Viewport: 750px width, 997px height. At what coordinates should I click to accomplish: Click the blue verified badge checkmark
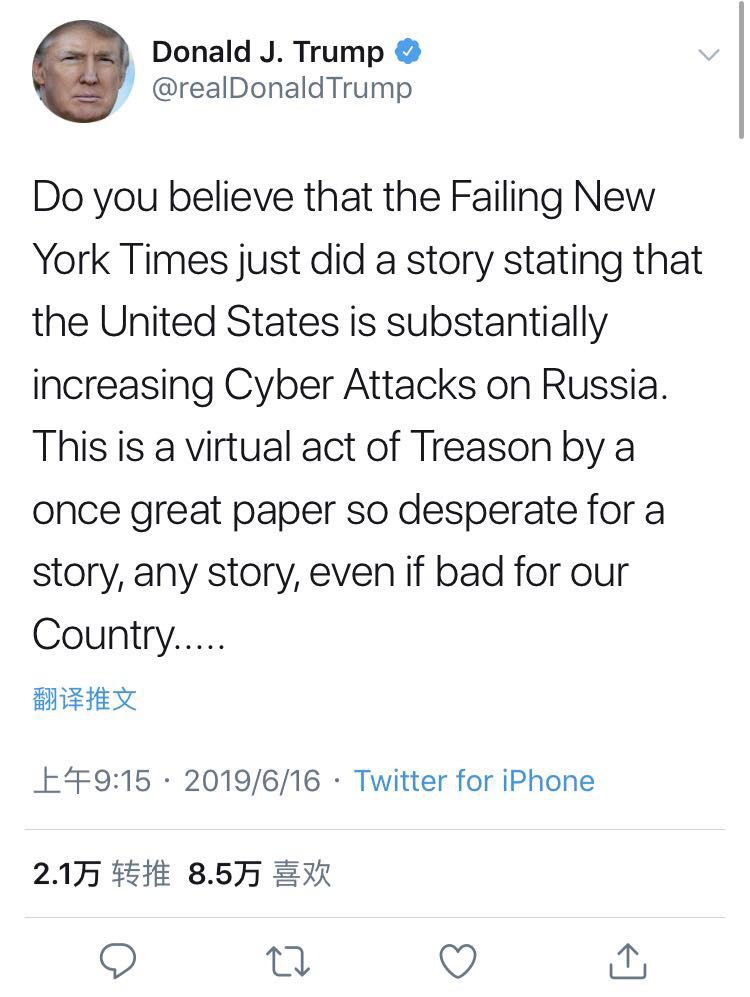click(408, 52)
